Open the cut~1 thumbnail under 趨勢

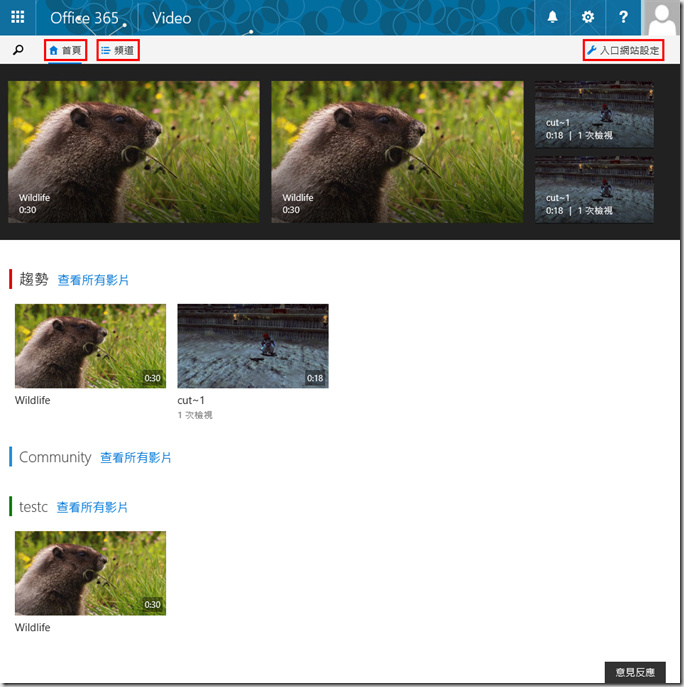(x=253, y=346)
